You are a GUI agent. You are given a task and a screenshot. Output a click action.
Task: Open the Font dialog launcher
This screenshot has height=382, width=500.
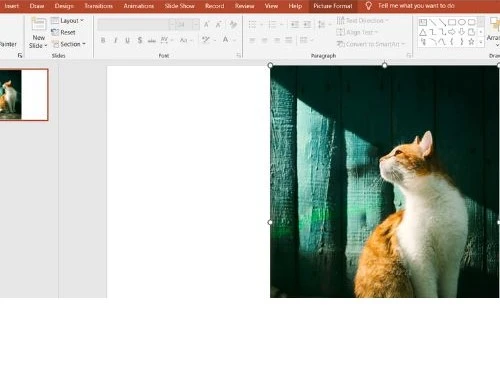238,56
